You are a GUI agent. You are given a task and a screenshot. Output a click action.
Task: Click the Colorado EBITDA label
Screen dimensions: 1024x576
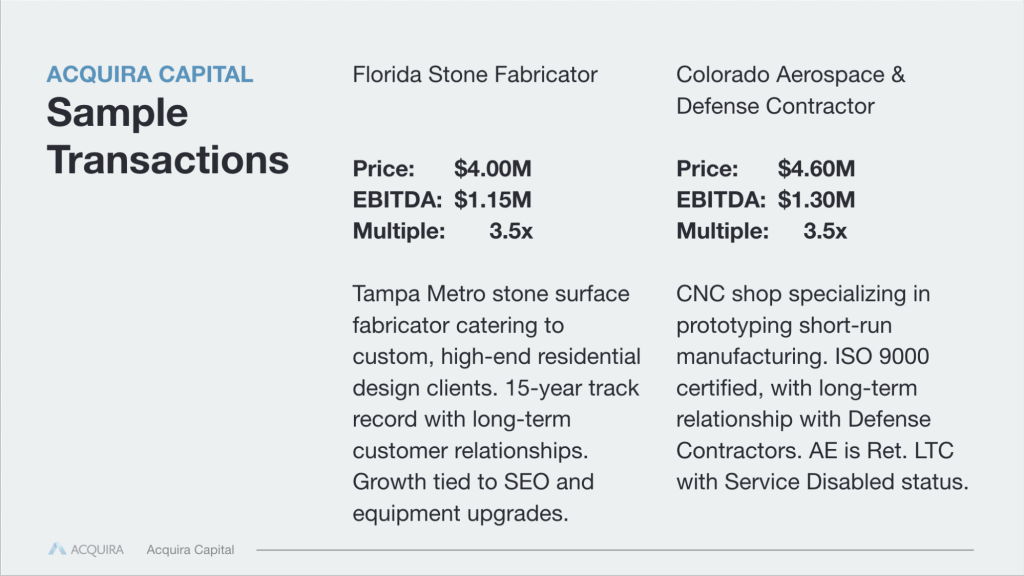pyautogui.click(x=720, y=200)
